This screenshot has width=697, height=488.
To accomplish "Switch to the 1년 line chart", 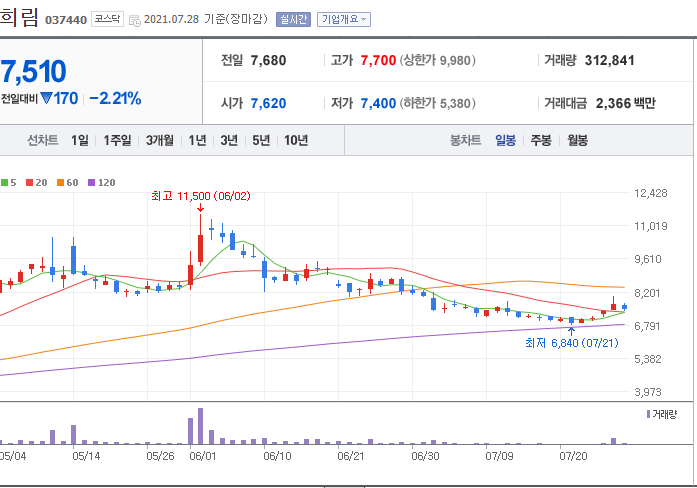I will [x=197, y=140].
